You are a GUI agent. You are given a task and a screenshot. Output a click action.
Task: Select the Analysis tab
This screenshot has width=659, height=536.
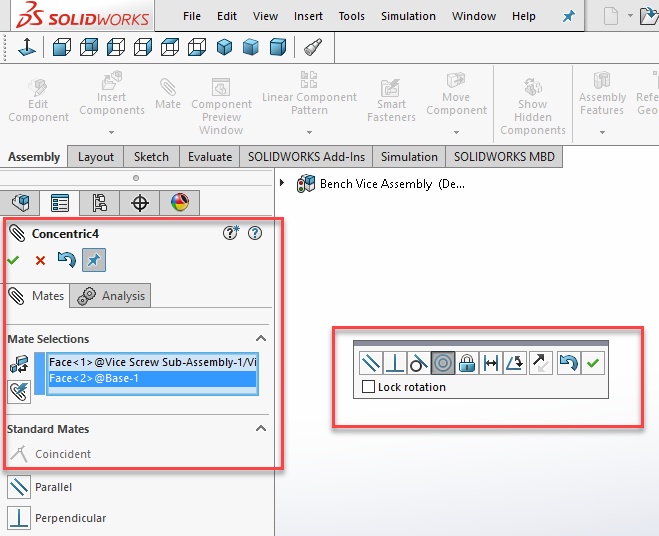(x=110, y=296)
